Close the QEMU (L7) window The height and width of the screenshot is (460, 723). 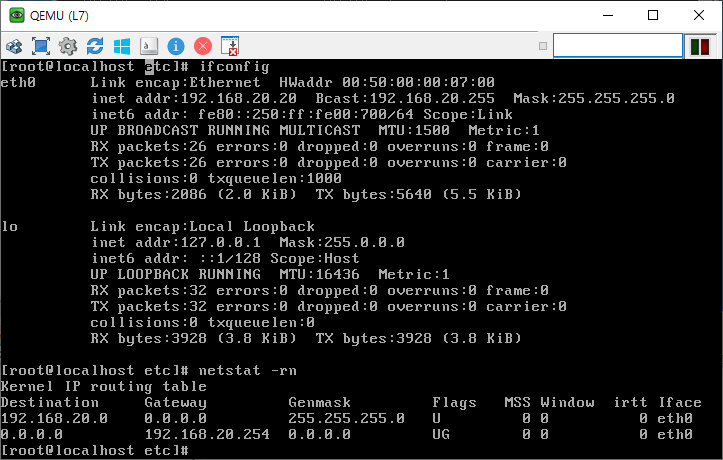[699, 15]
